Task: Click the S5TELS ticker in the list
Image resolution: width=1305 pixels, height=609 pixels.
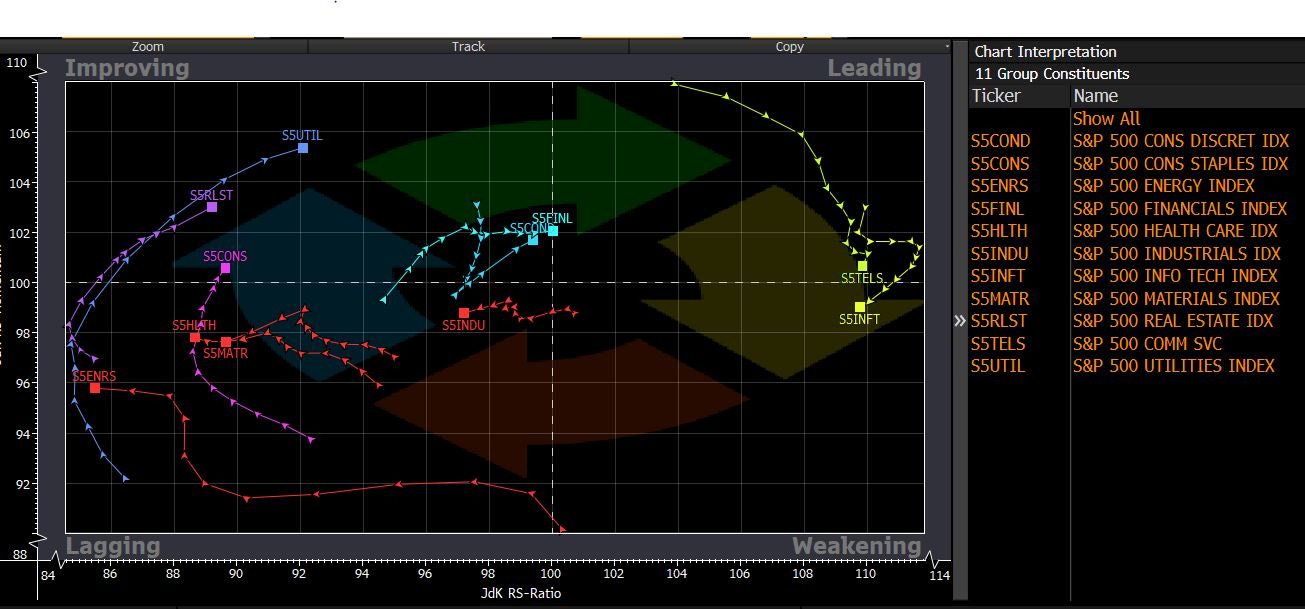Action: [998, 343]
